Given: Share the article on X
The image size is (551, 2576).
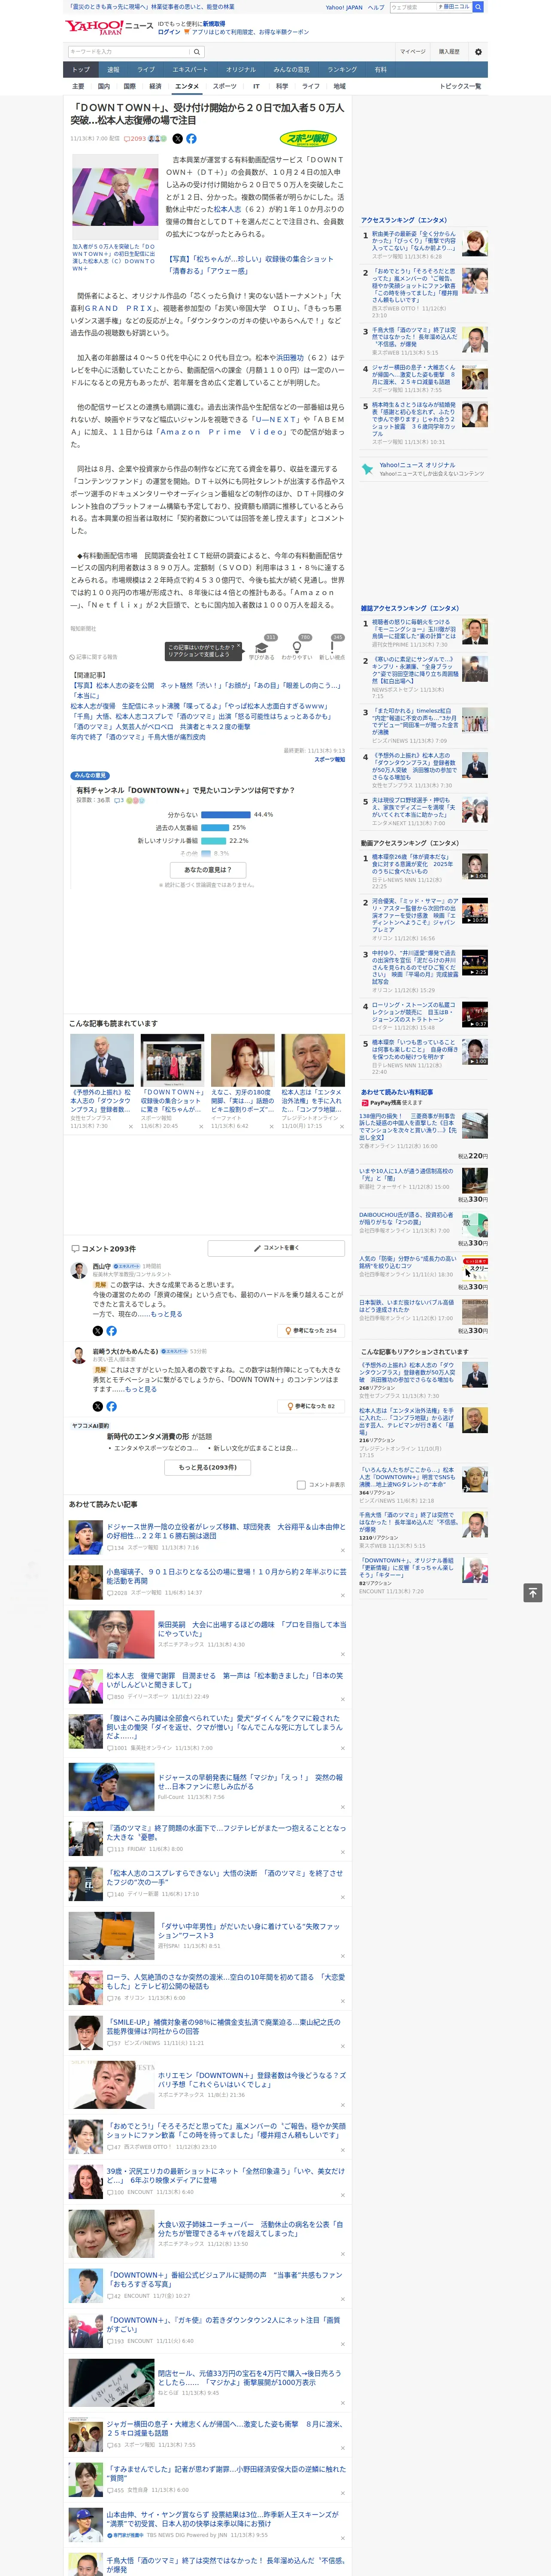Looking at the screenshot, I should [178, 139].
